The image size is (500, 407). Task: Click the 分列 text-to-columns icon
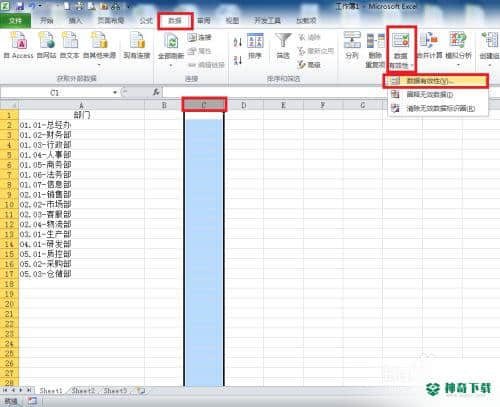tap(352, 46)
